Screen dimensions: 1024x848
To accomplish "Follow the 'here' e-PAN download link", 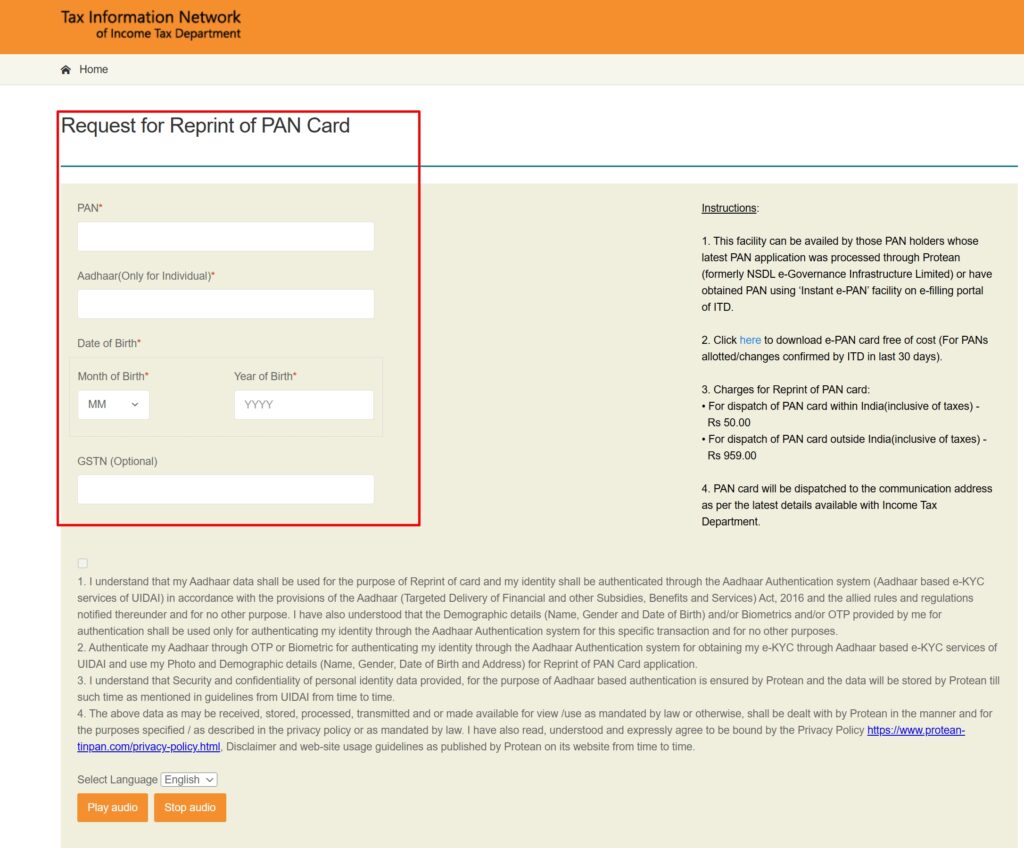I will click(x=750, y=340).
